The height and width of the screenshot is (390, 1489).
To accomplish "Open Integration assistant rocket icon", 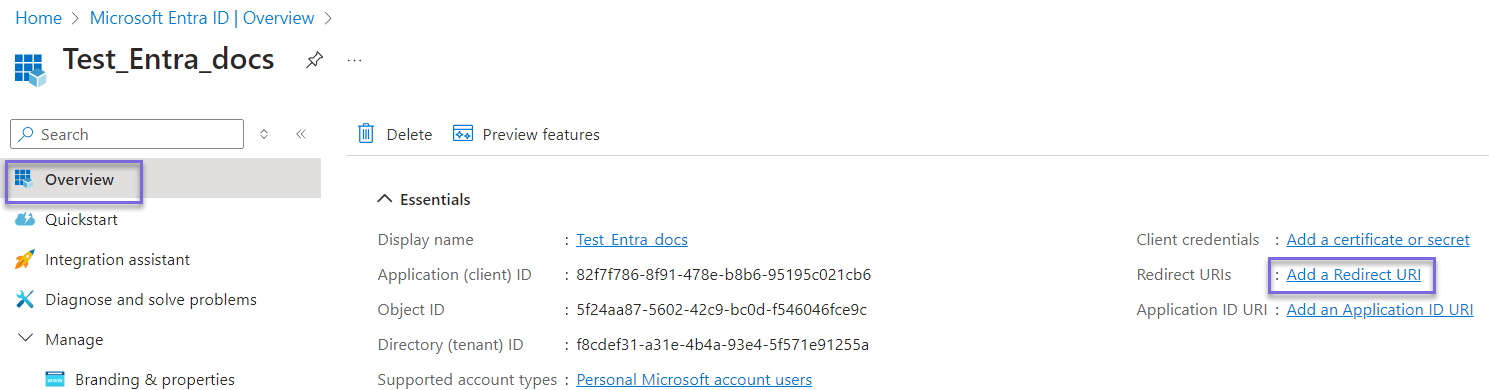I will [25, 260].
